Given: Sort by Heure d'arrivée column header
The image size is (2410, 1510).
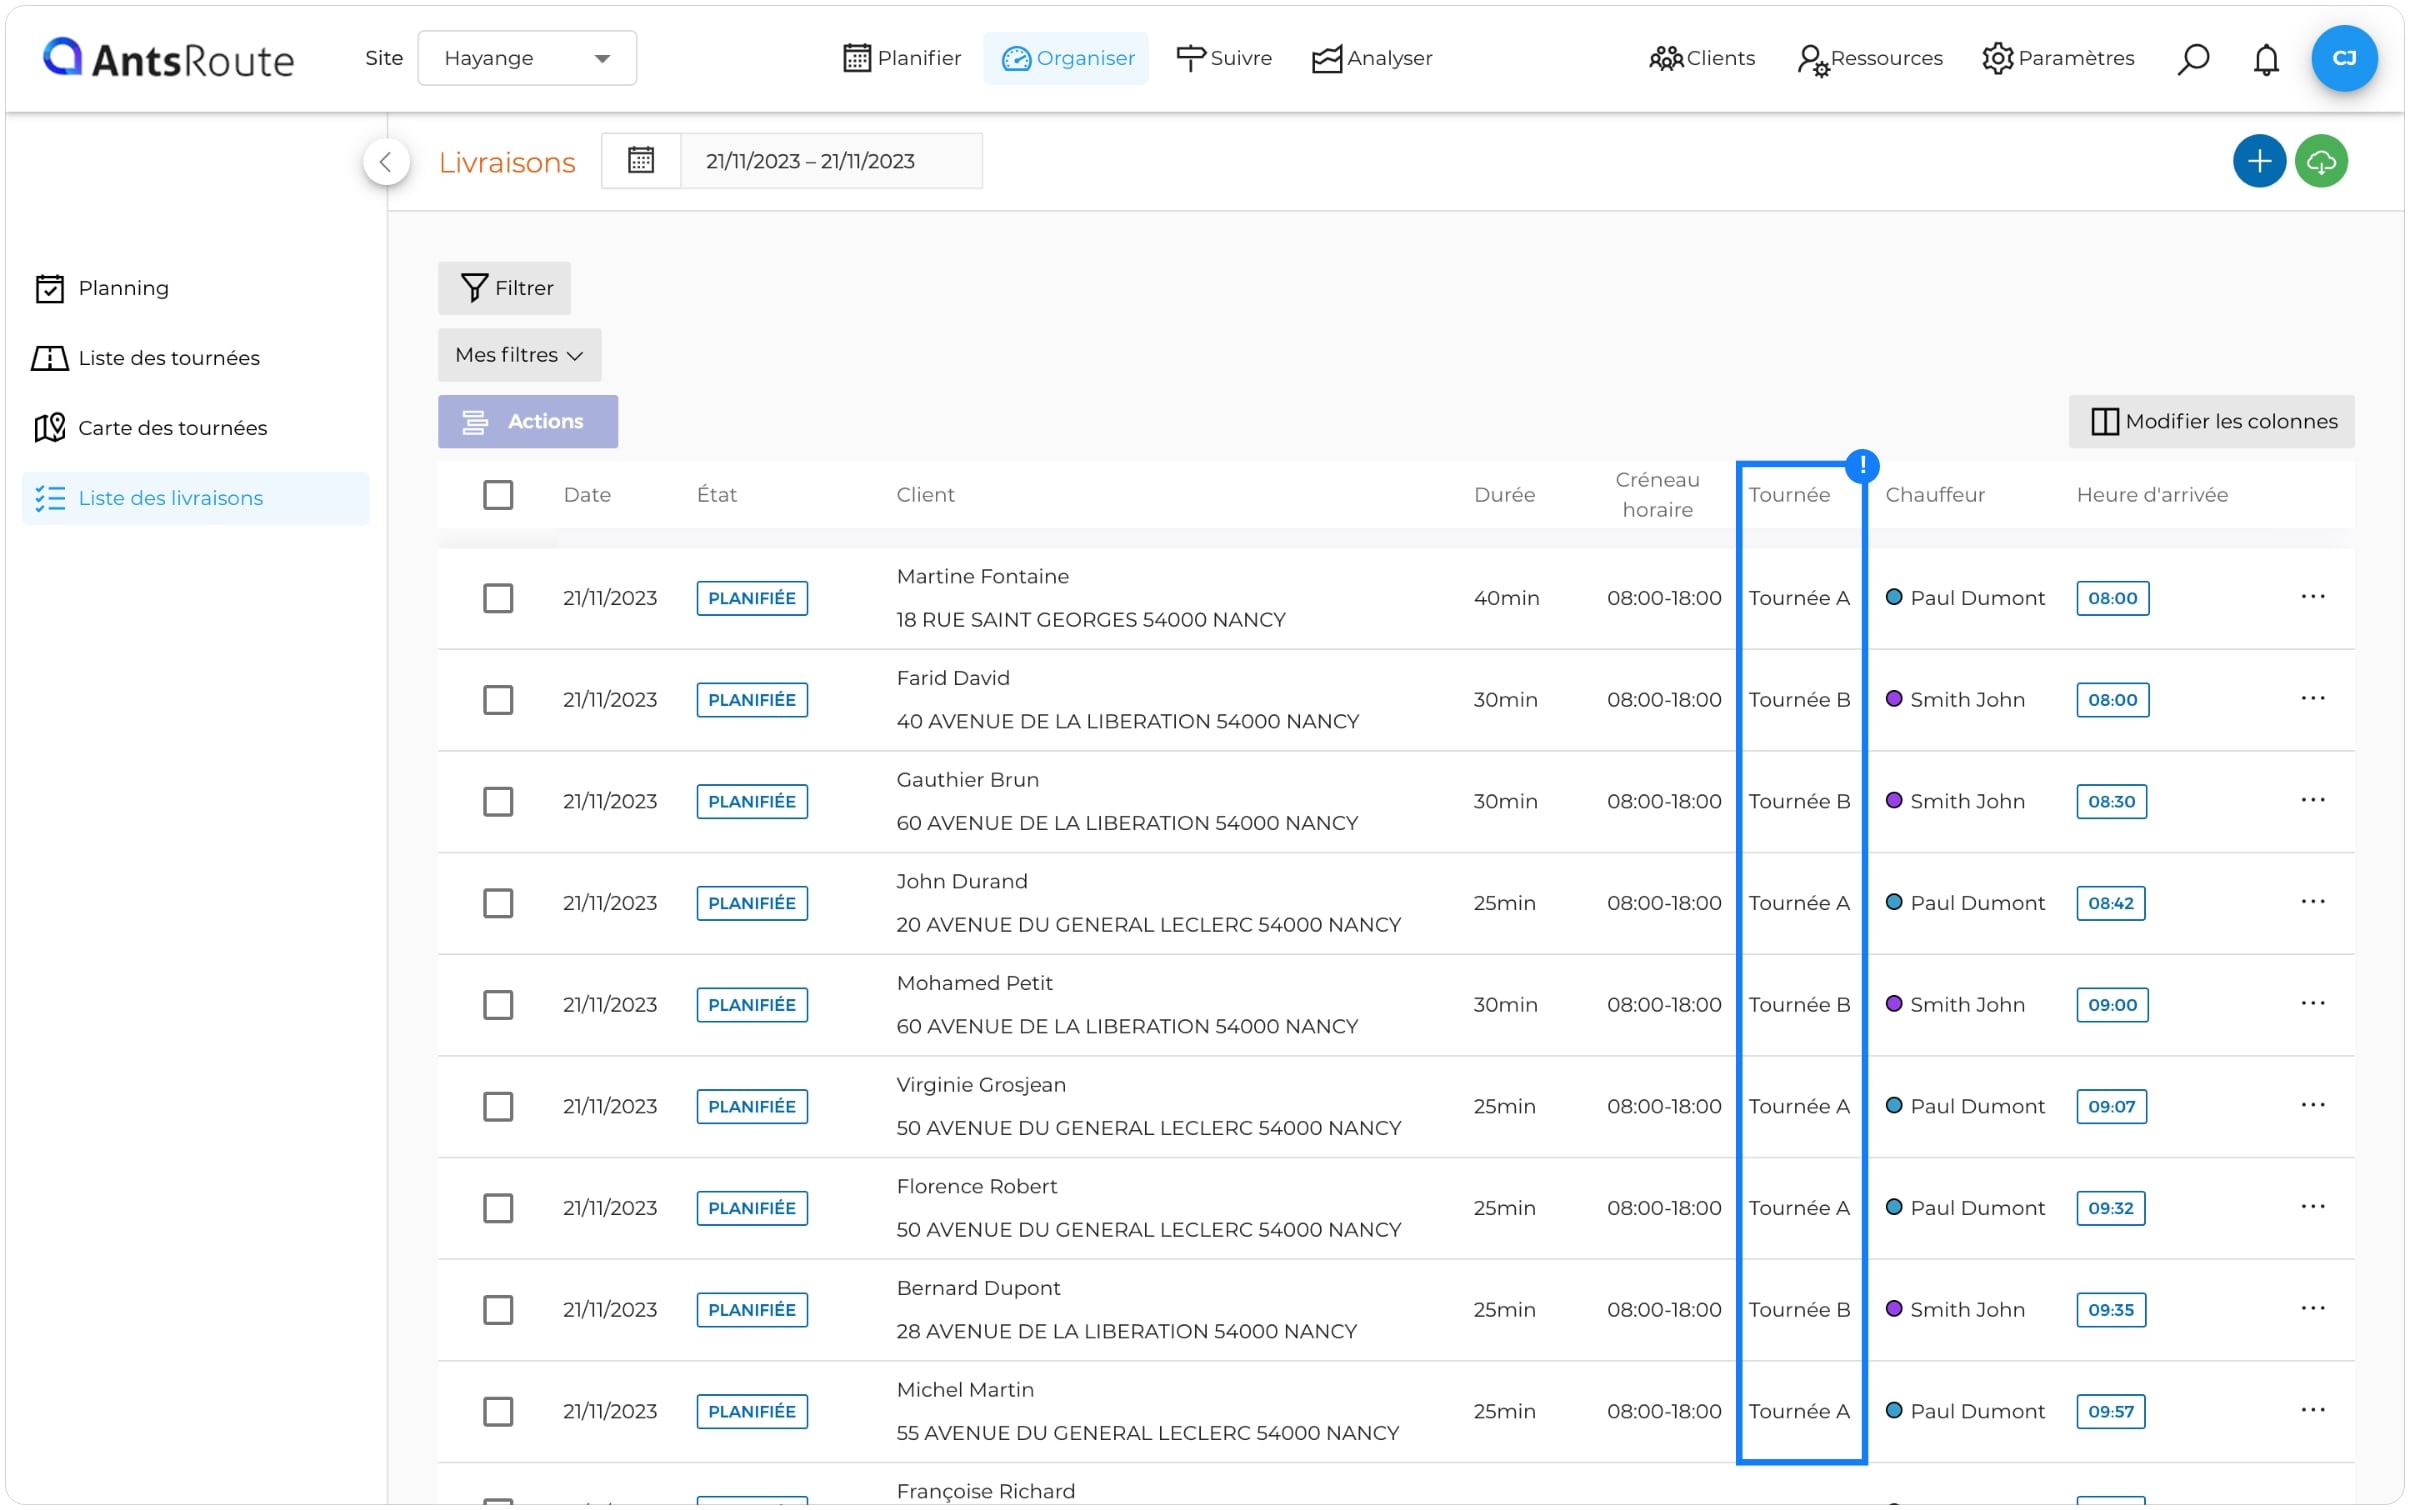Looking at the screenshot, I should [2151, 495].
